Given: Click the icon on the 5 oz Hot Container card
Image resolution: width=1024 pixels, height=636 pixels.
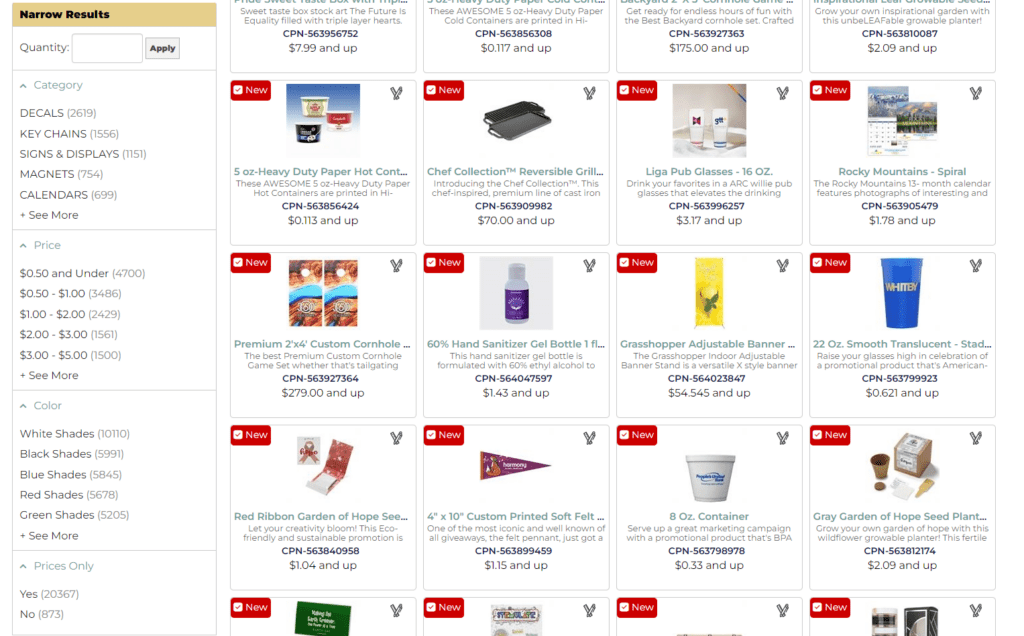Looking at the screenshot, I should point(396,93).
